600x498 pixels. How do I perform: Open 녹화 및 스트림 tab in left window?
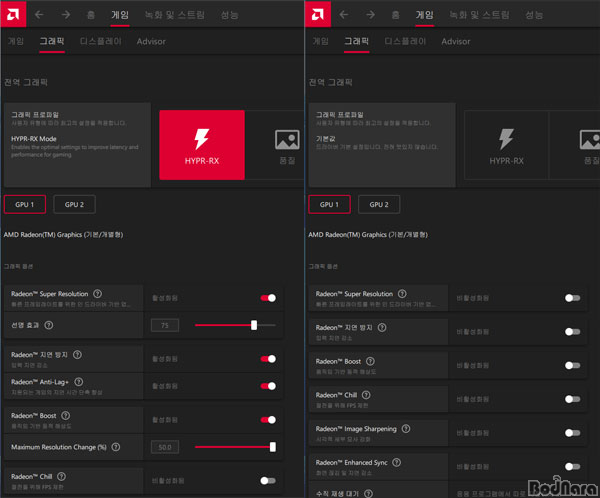click(x=174, y=15)
